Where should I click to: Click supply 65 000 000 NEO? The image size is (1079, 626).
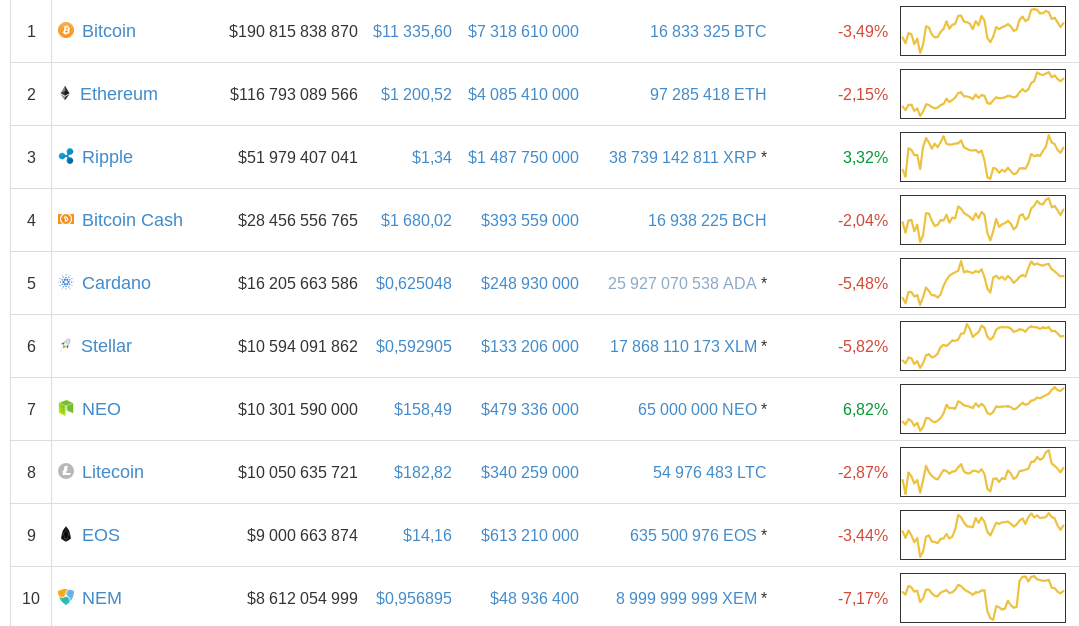[698, 410]
